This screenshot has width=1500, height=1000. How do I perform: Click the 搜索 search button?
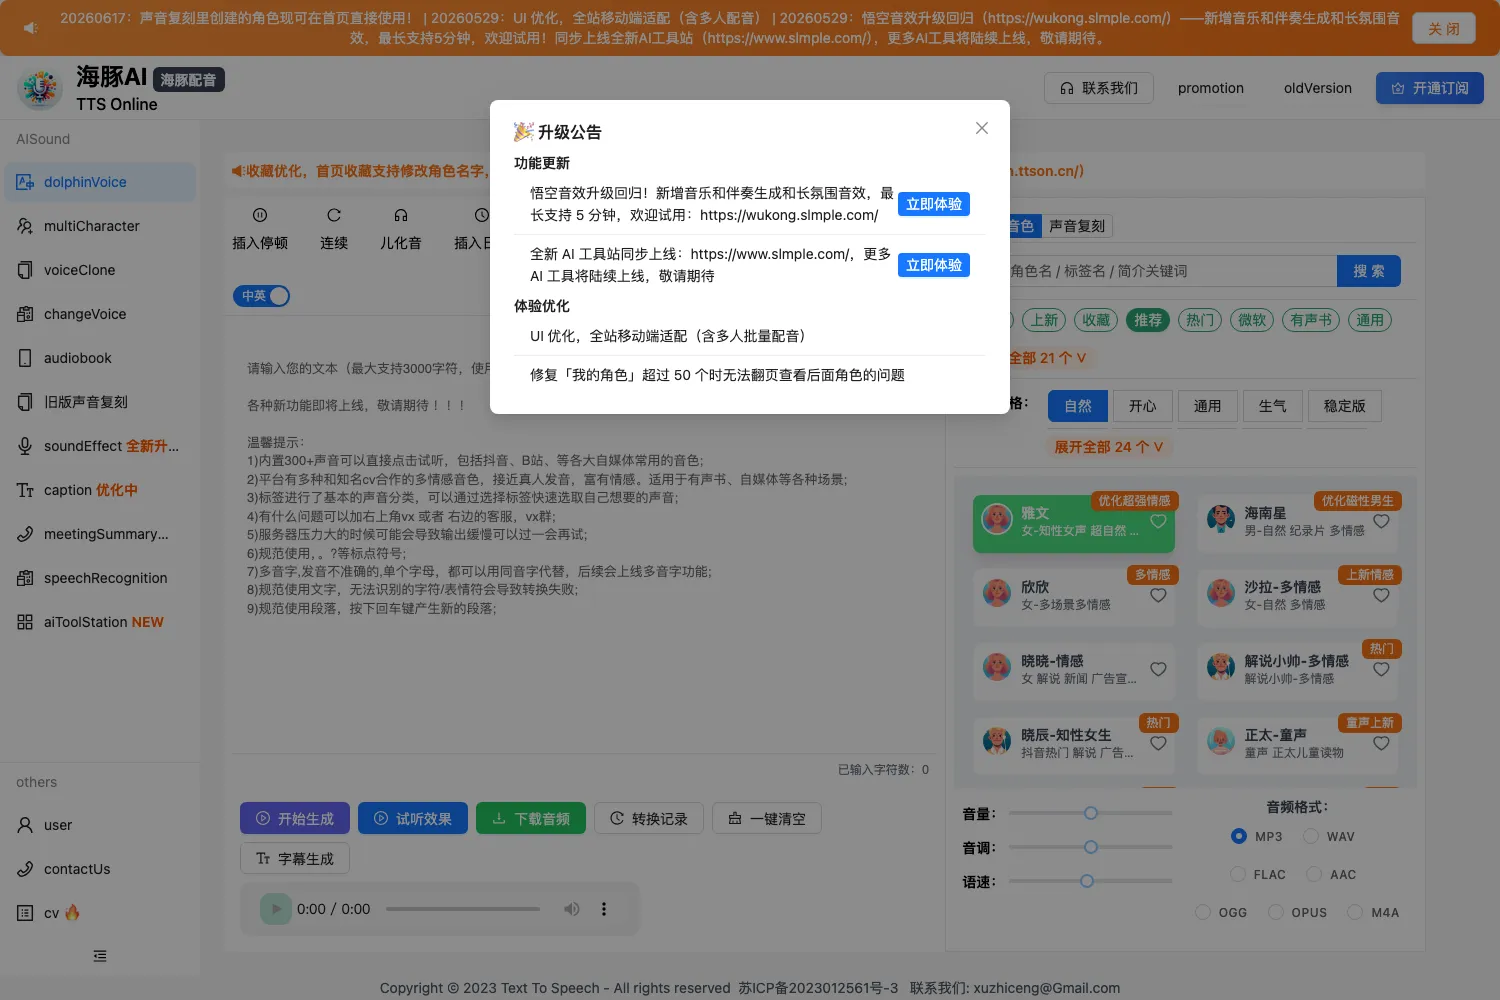(x=1369, y=271)
